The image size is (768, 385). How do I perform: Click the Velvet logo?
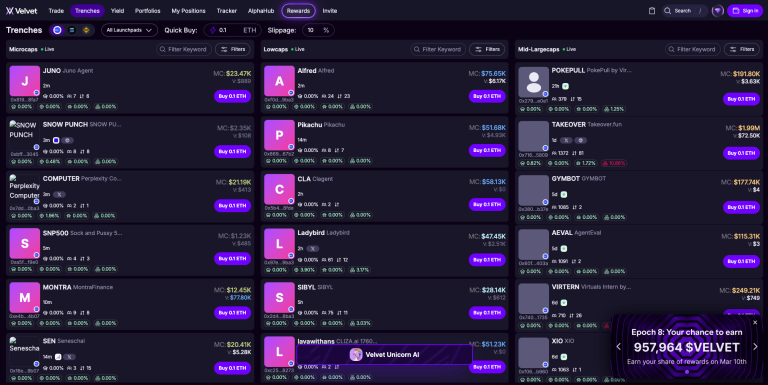(22, 11)
